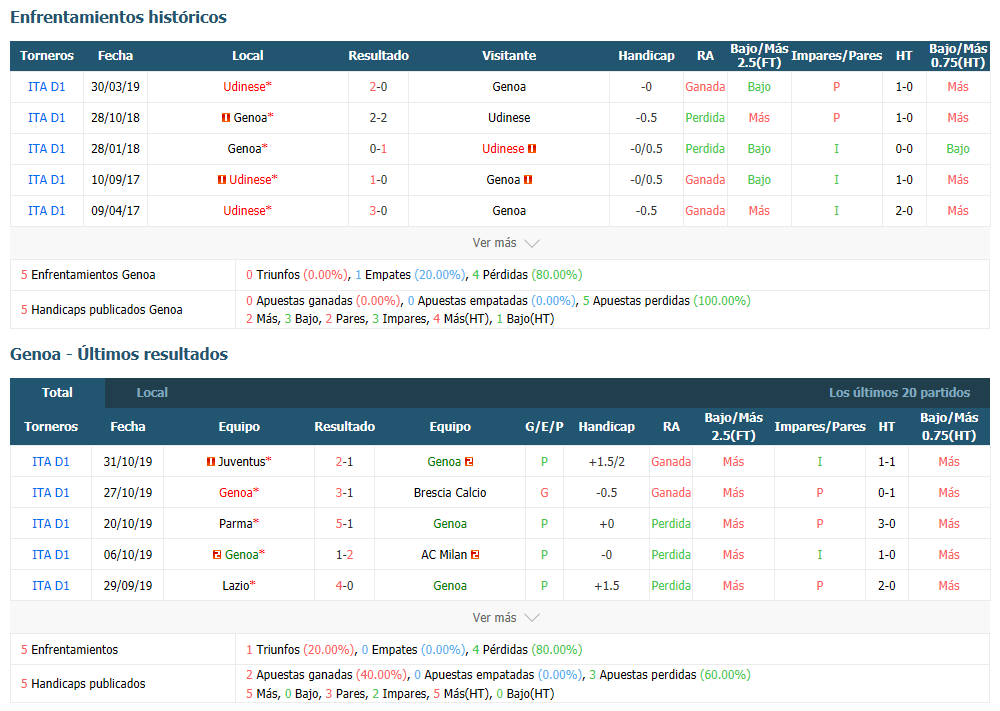Click 'Perdida' in the 28/10/18 row
This screenshot has width=1000, height=711.
(705, 117)
